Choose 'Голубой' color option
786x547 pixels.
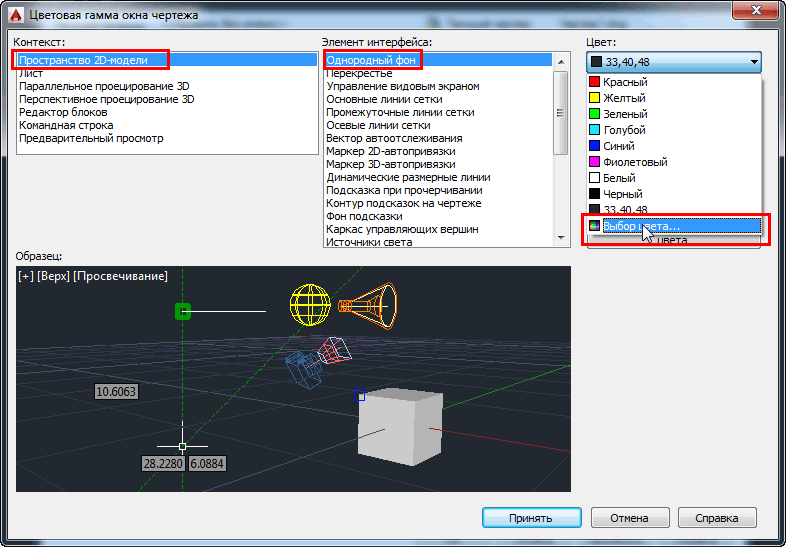[674, 130]
